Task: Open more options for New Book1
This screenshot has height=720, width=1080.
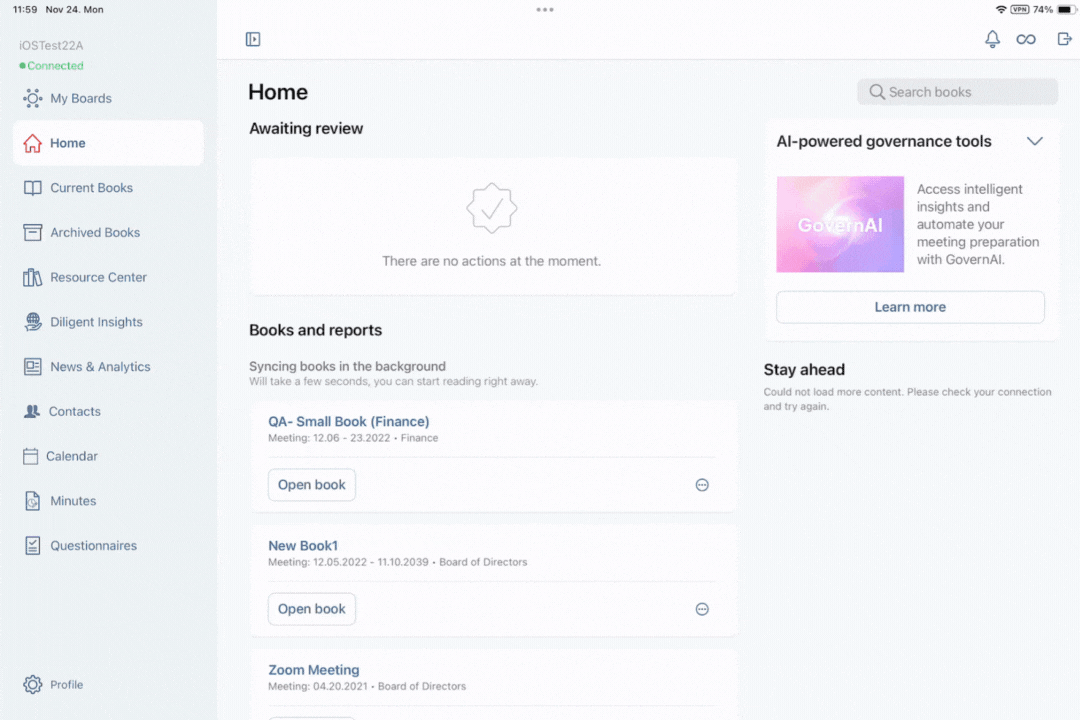Action: click(x=702, y=609)
